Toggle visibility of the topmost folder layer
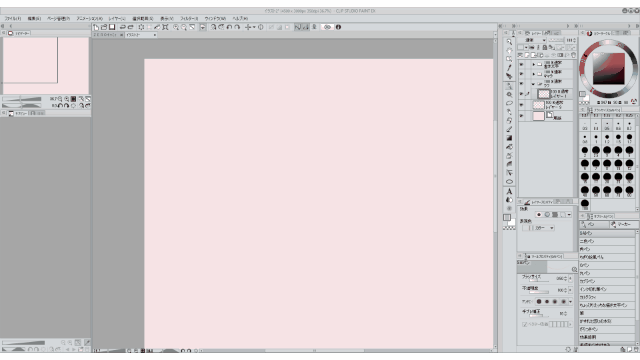 click(521, 64)
